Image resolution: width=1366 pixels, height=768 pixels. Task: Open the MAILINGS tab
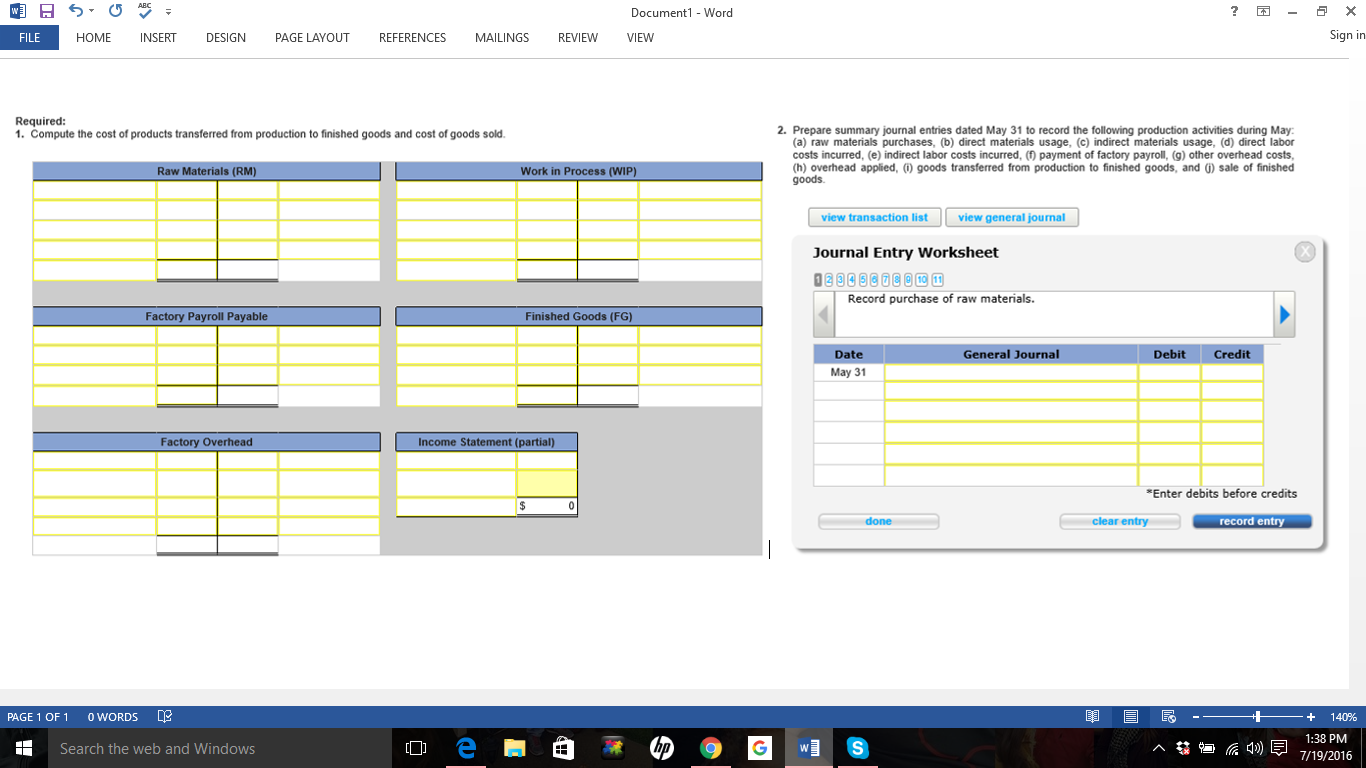[502, 38]
